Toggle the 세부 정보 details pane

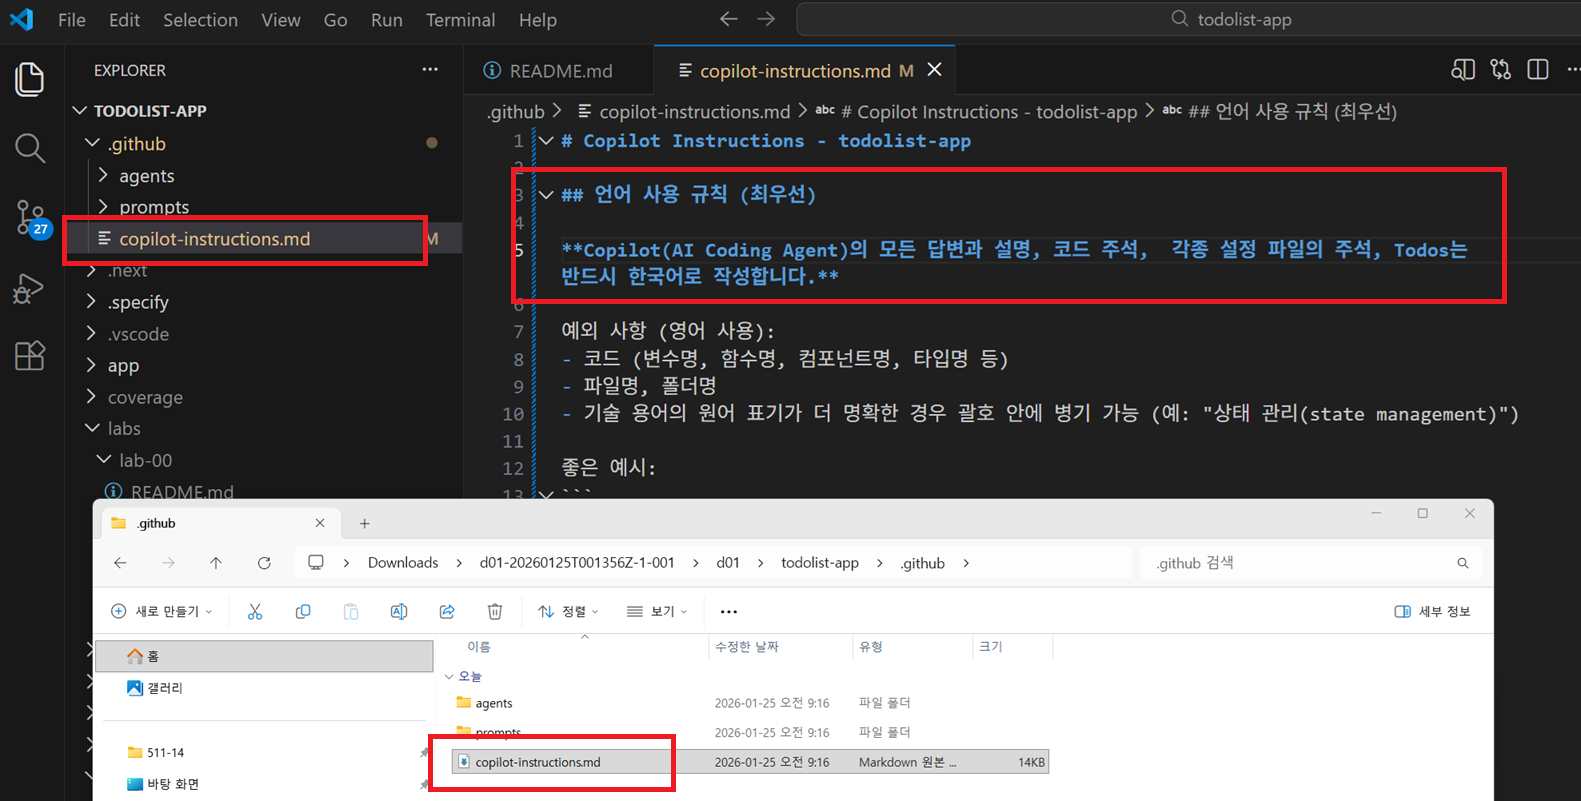point(1432,612)
